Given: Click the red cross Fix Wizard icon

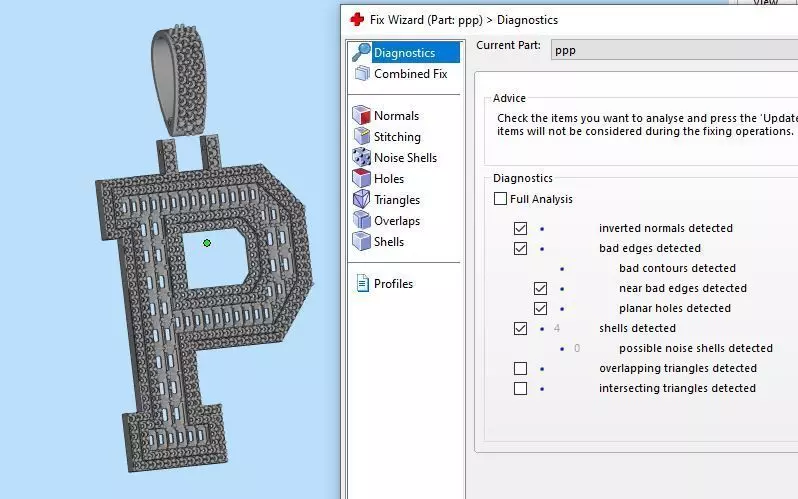Looking at the screenshot, I should [x=357, y=20].
